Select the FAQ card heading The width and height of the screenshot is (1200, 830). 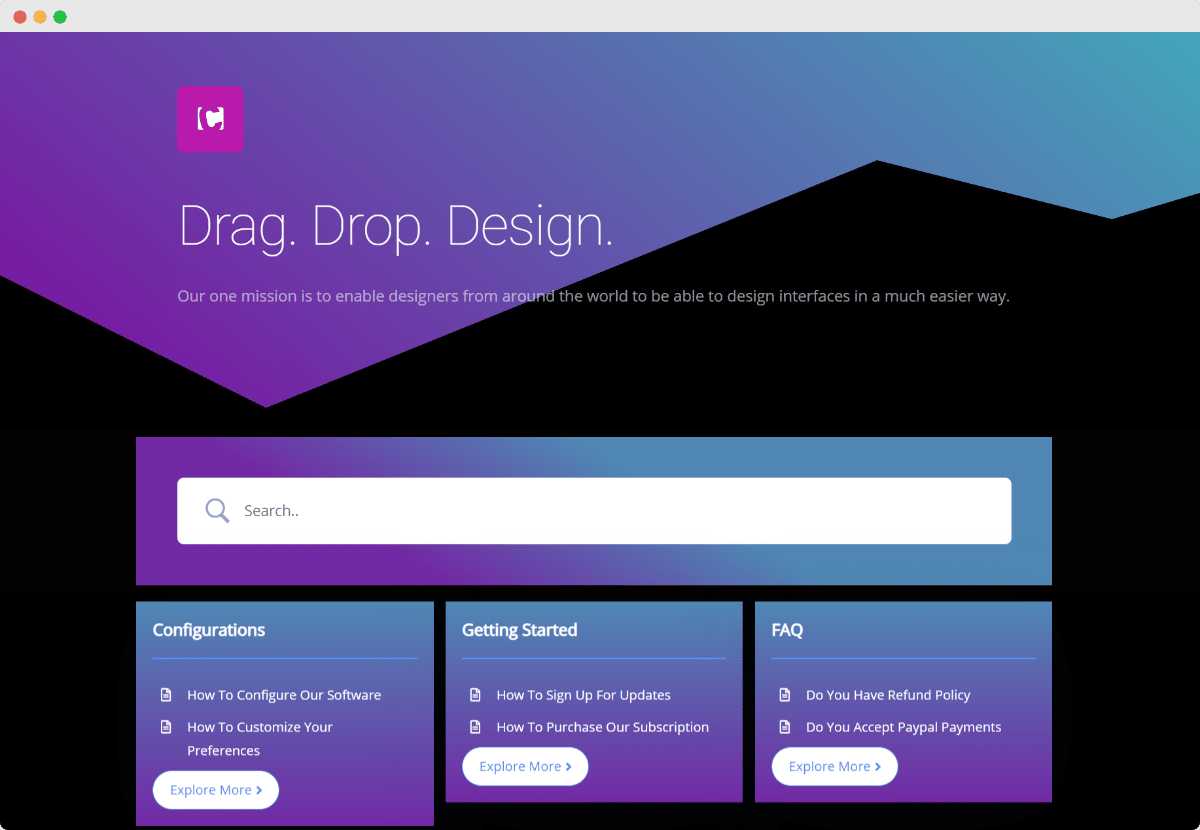pyautogui.click(x=787, y=630)
